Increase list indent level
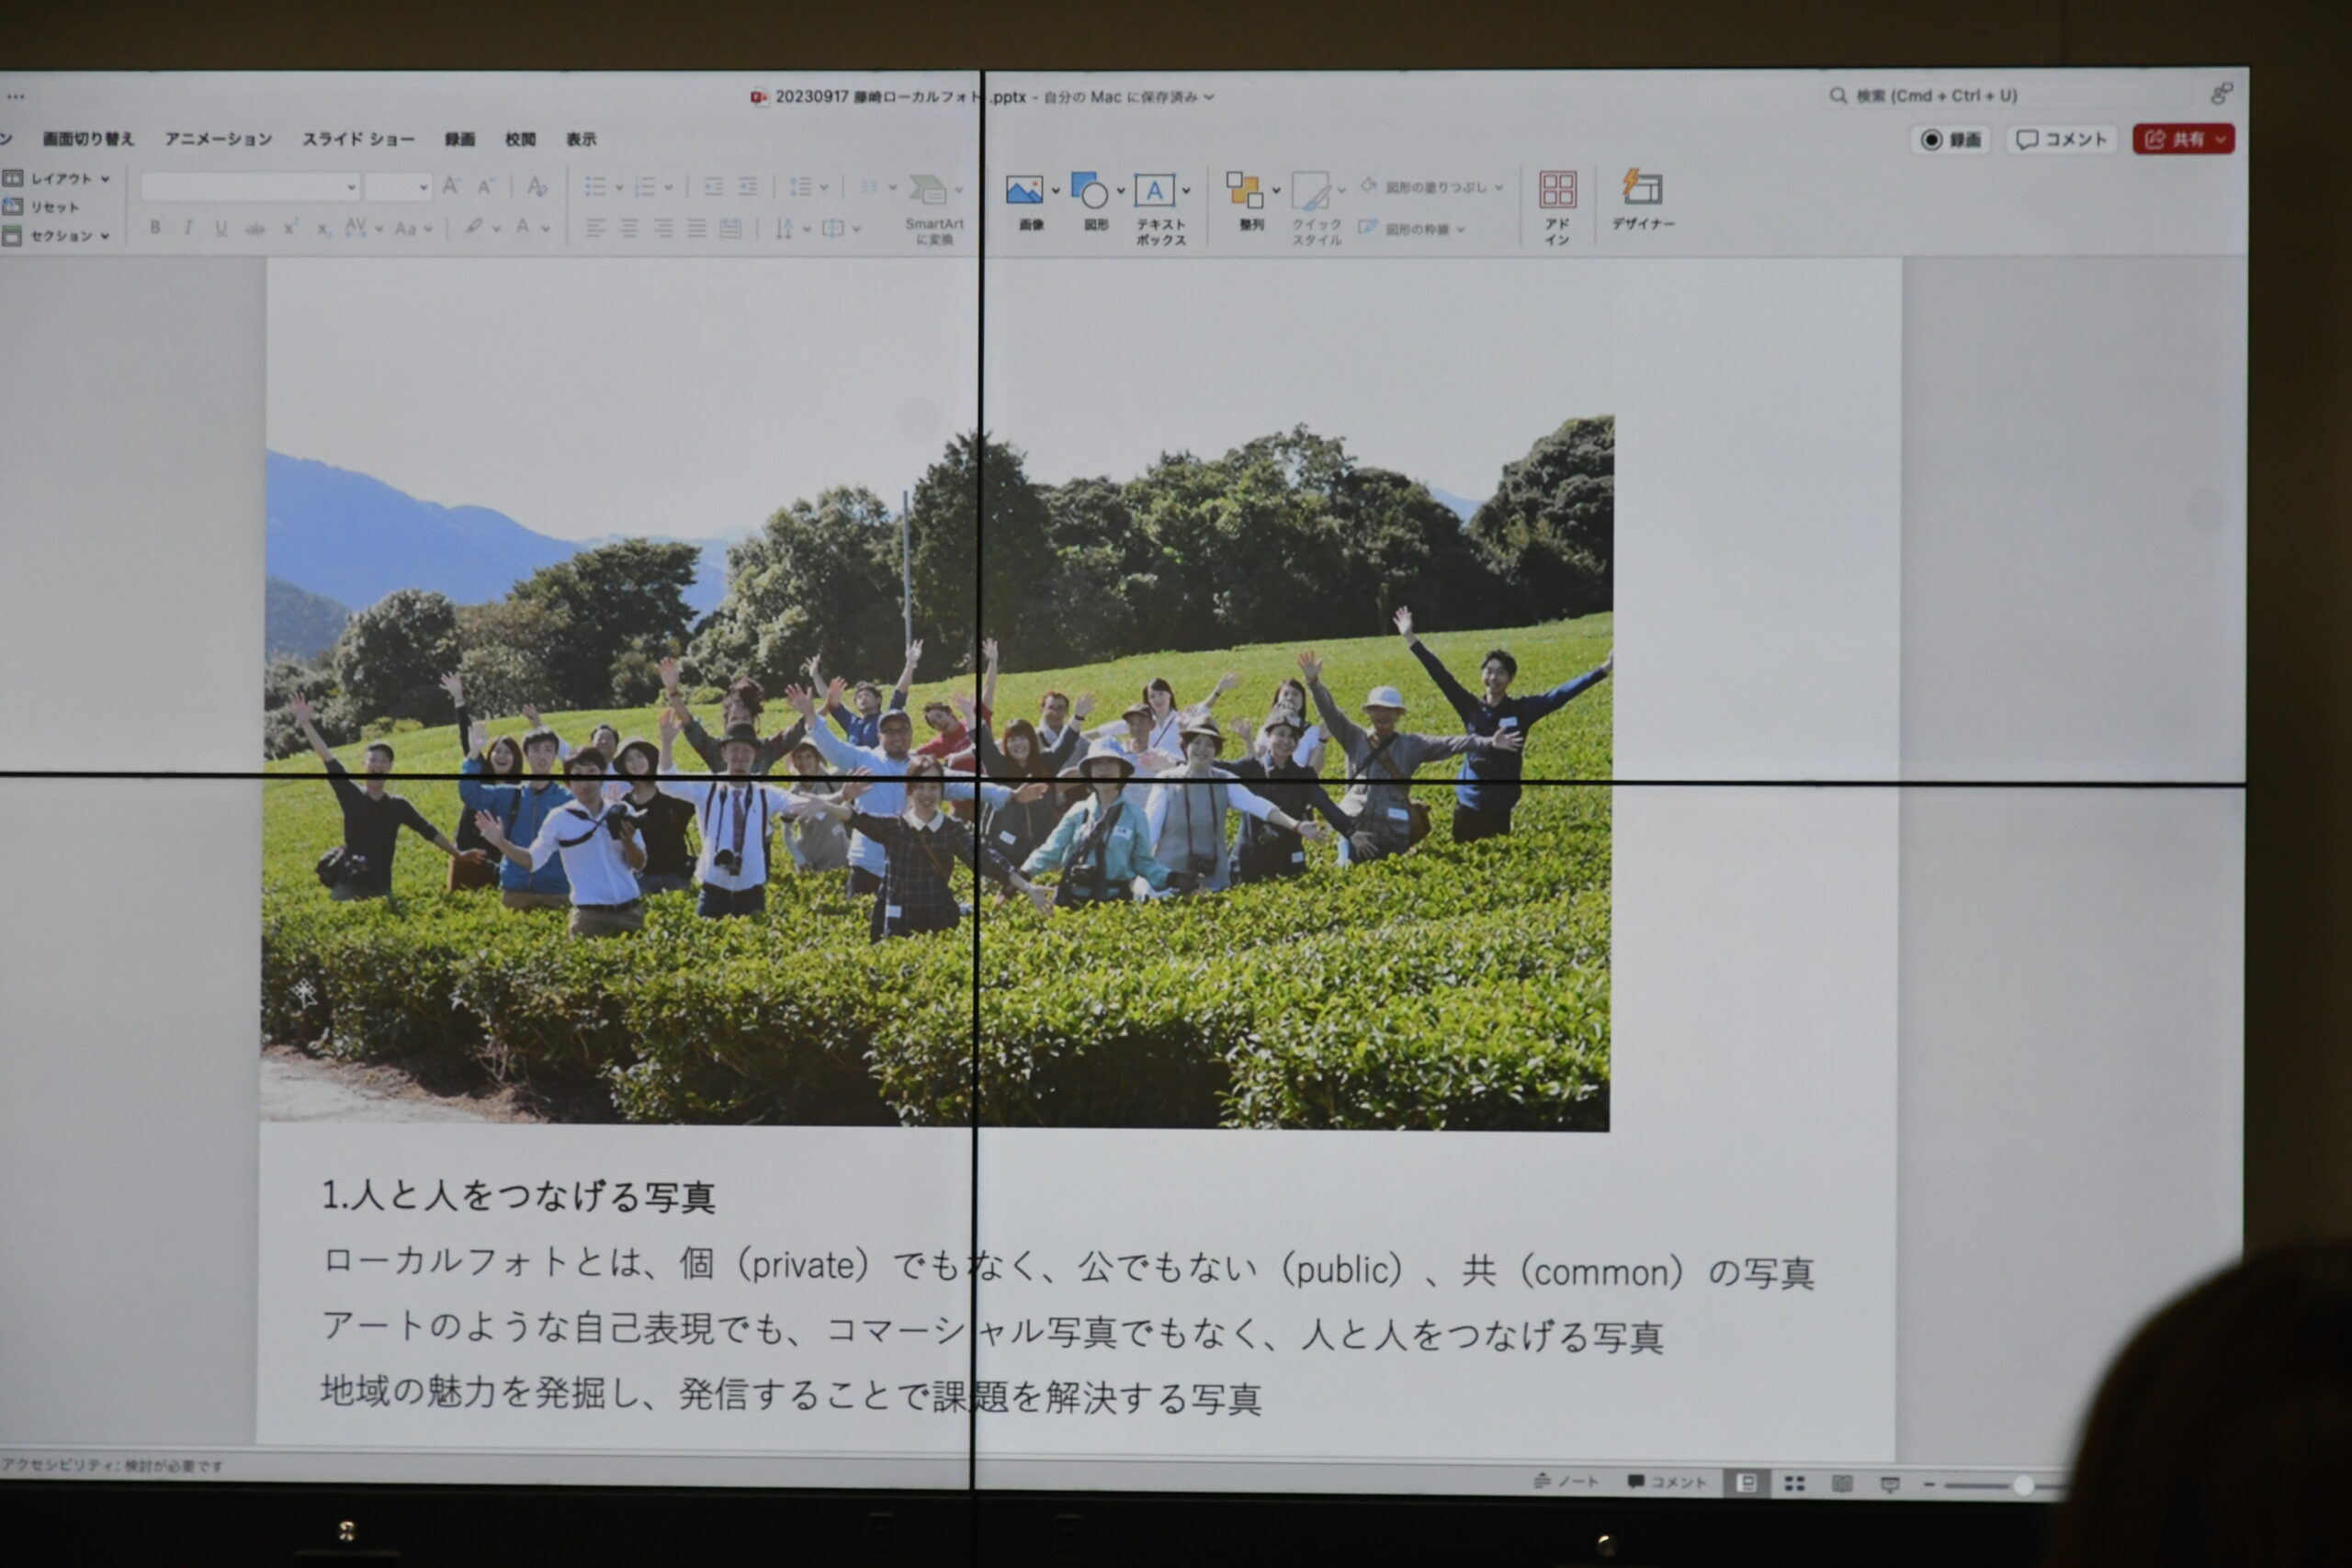This screenshot has width=2352, height=1568. (x=748, y=187)
